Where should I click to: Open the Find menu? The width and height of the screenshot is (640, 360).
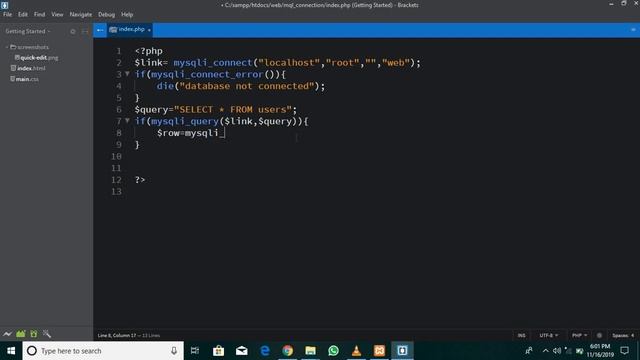(x=40, y=14)
